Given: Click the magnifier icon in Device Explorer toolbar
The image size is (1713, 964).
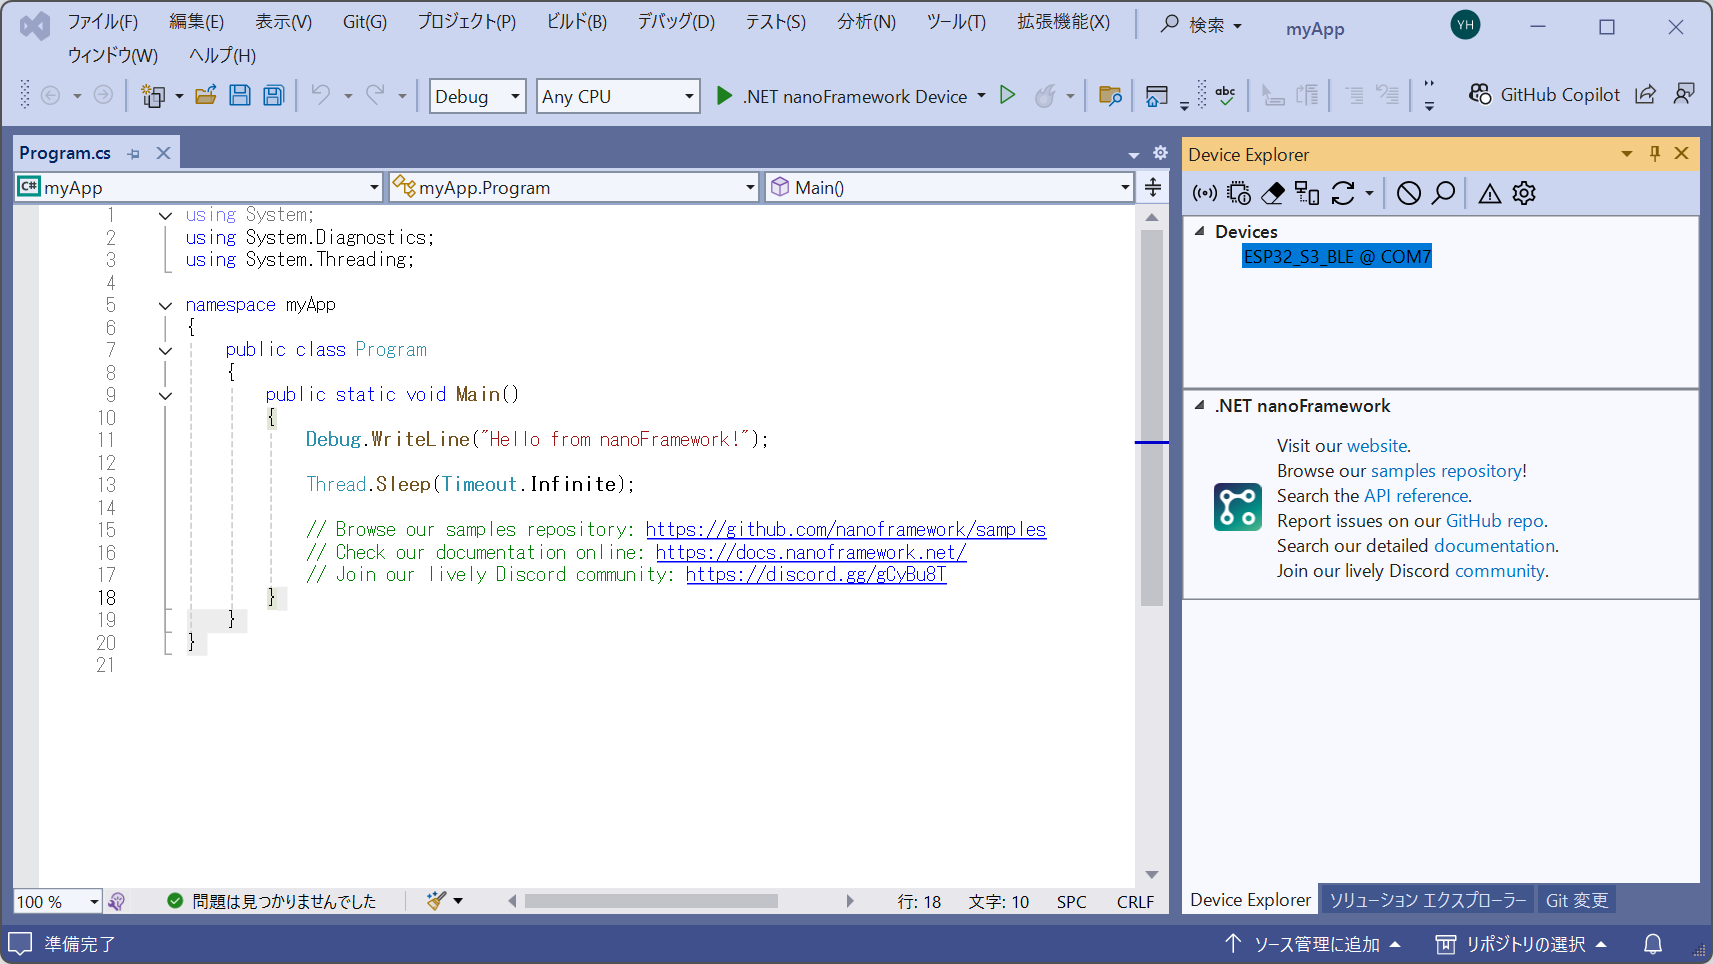Looking at the screenshot, I should [x=1443, y=193].
